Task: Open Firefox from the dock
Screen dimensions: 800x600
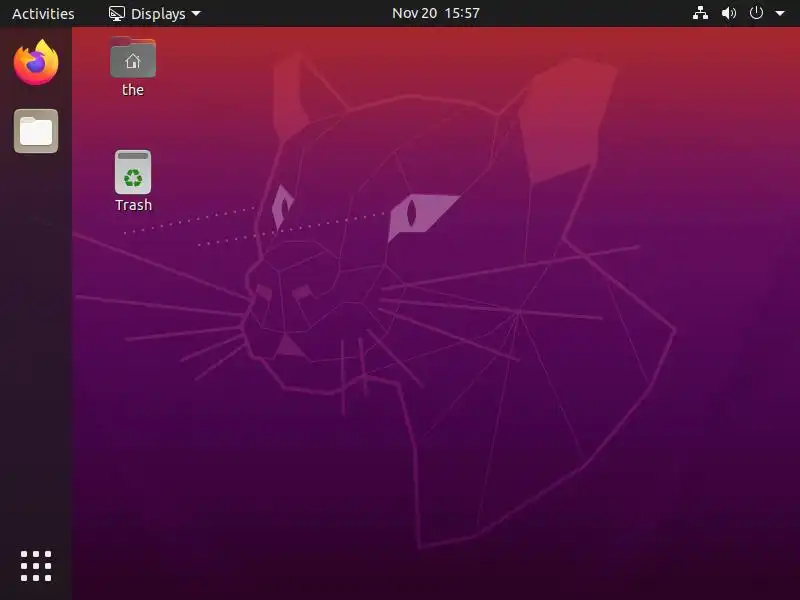Action: click(36, 62)
